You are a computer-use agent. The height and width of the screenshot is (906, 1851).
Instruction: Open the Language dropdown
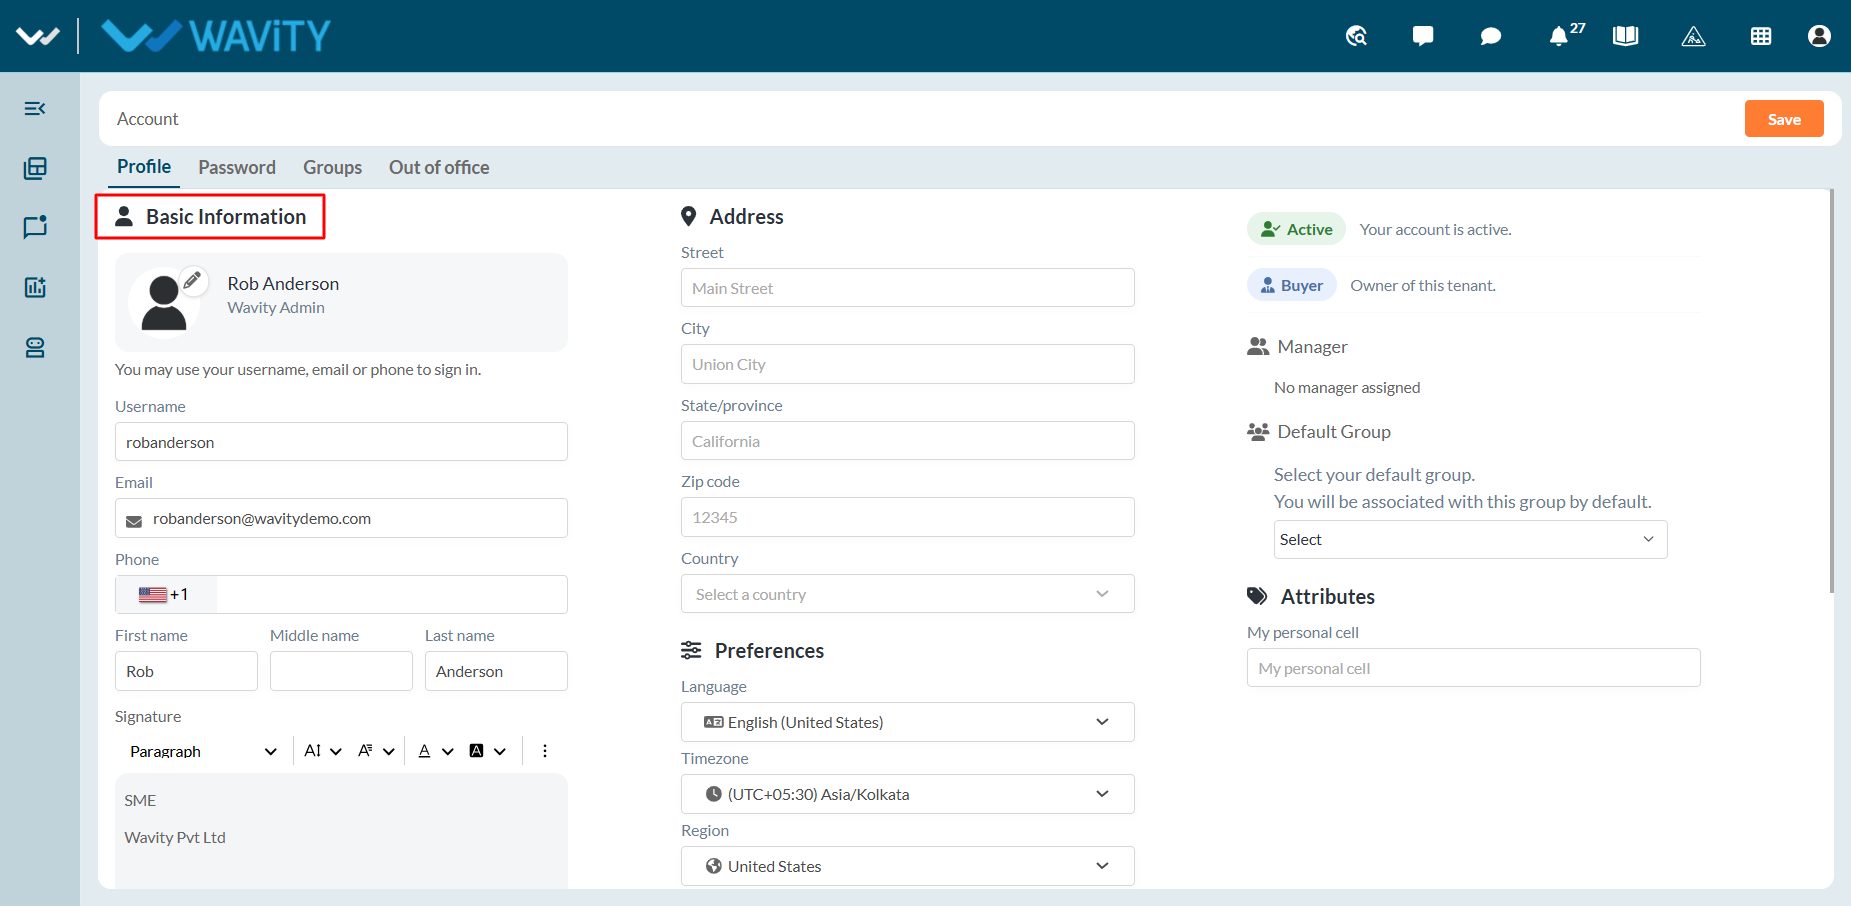click(908, 722)
